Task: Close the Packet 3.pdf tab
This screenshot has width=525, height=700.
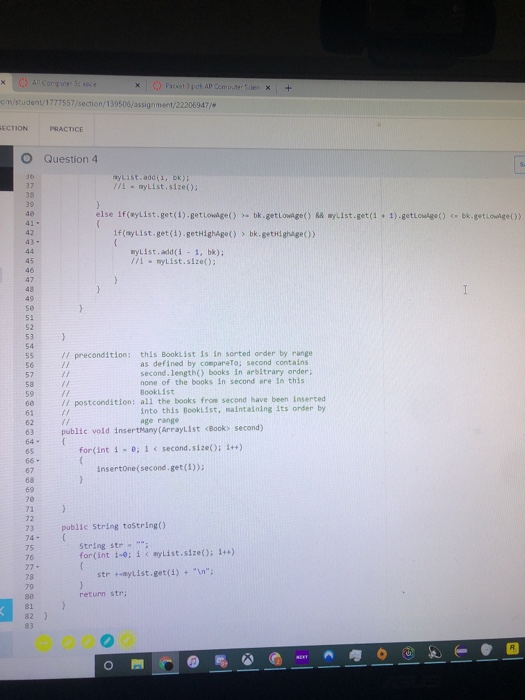Action: tap(268, 88)
